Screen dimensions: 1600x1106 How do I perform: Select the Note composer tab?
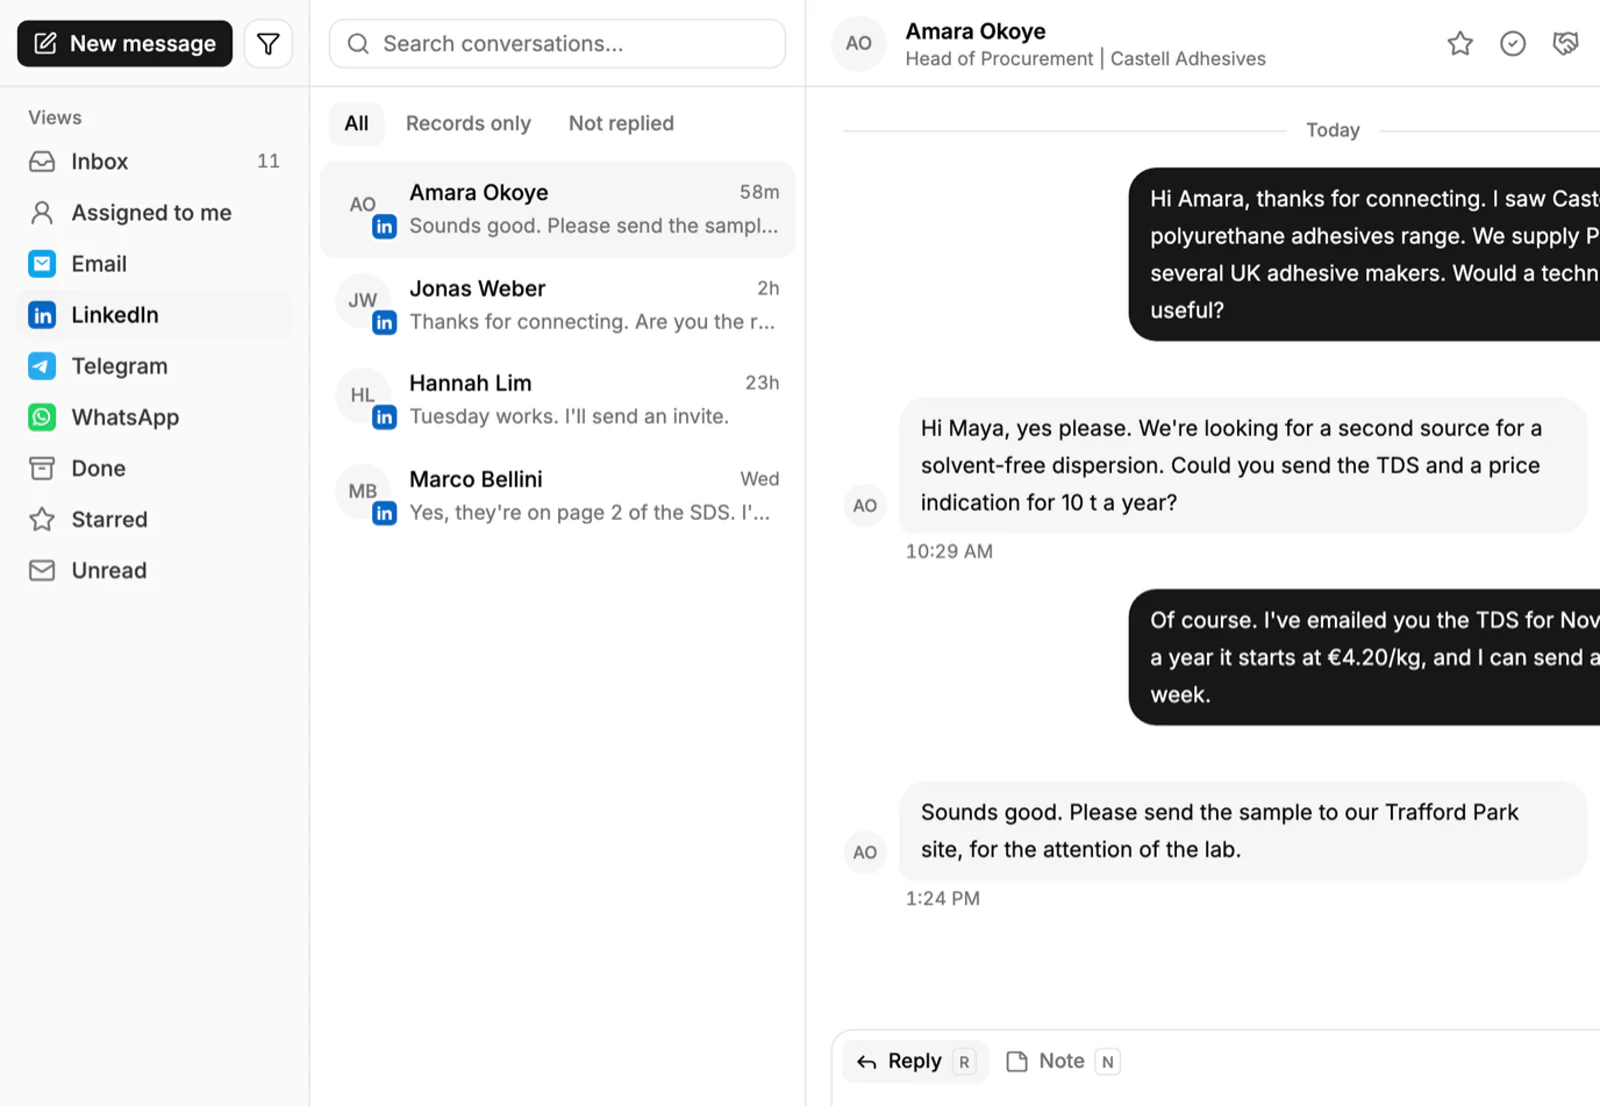coord(1062,1061)
